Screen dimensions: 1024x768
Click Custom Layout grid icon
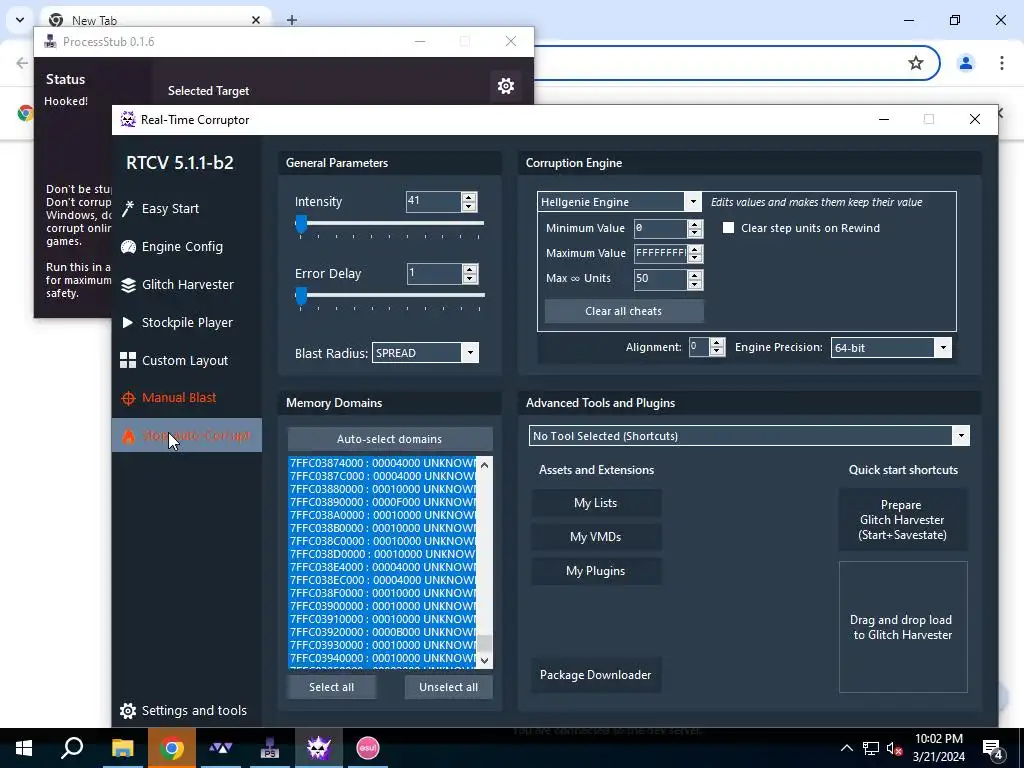tap(128, 360)
